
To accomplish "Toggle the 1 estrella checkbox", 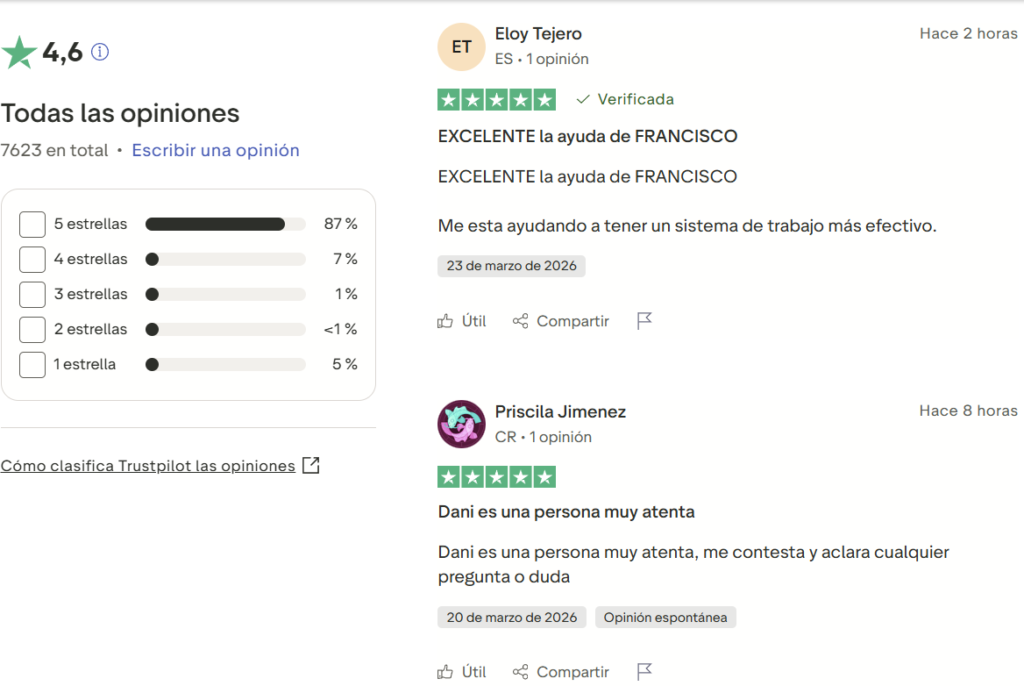I will point(31,364).
